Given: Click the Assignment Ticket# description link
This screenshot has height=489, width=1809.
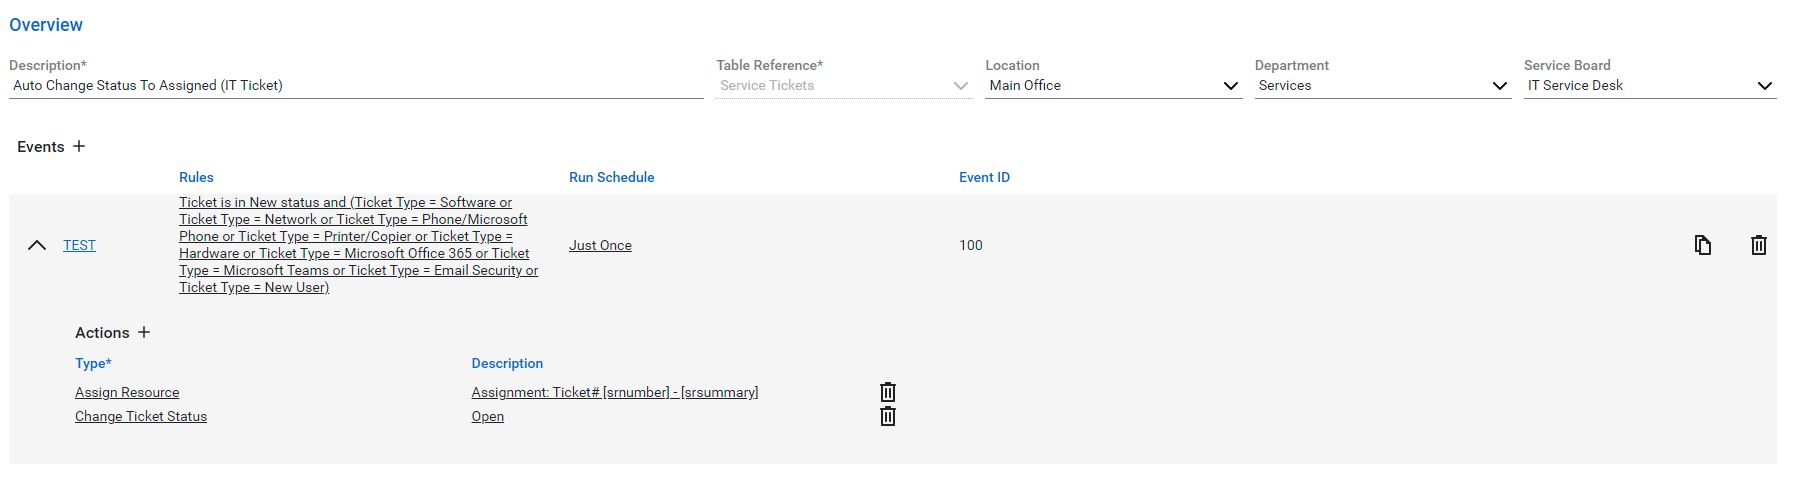Looking at the screenshot, I should [x=615, y=392].
